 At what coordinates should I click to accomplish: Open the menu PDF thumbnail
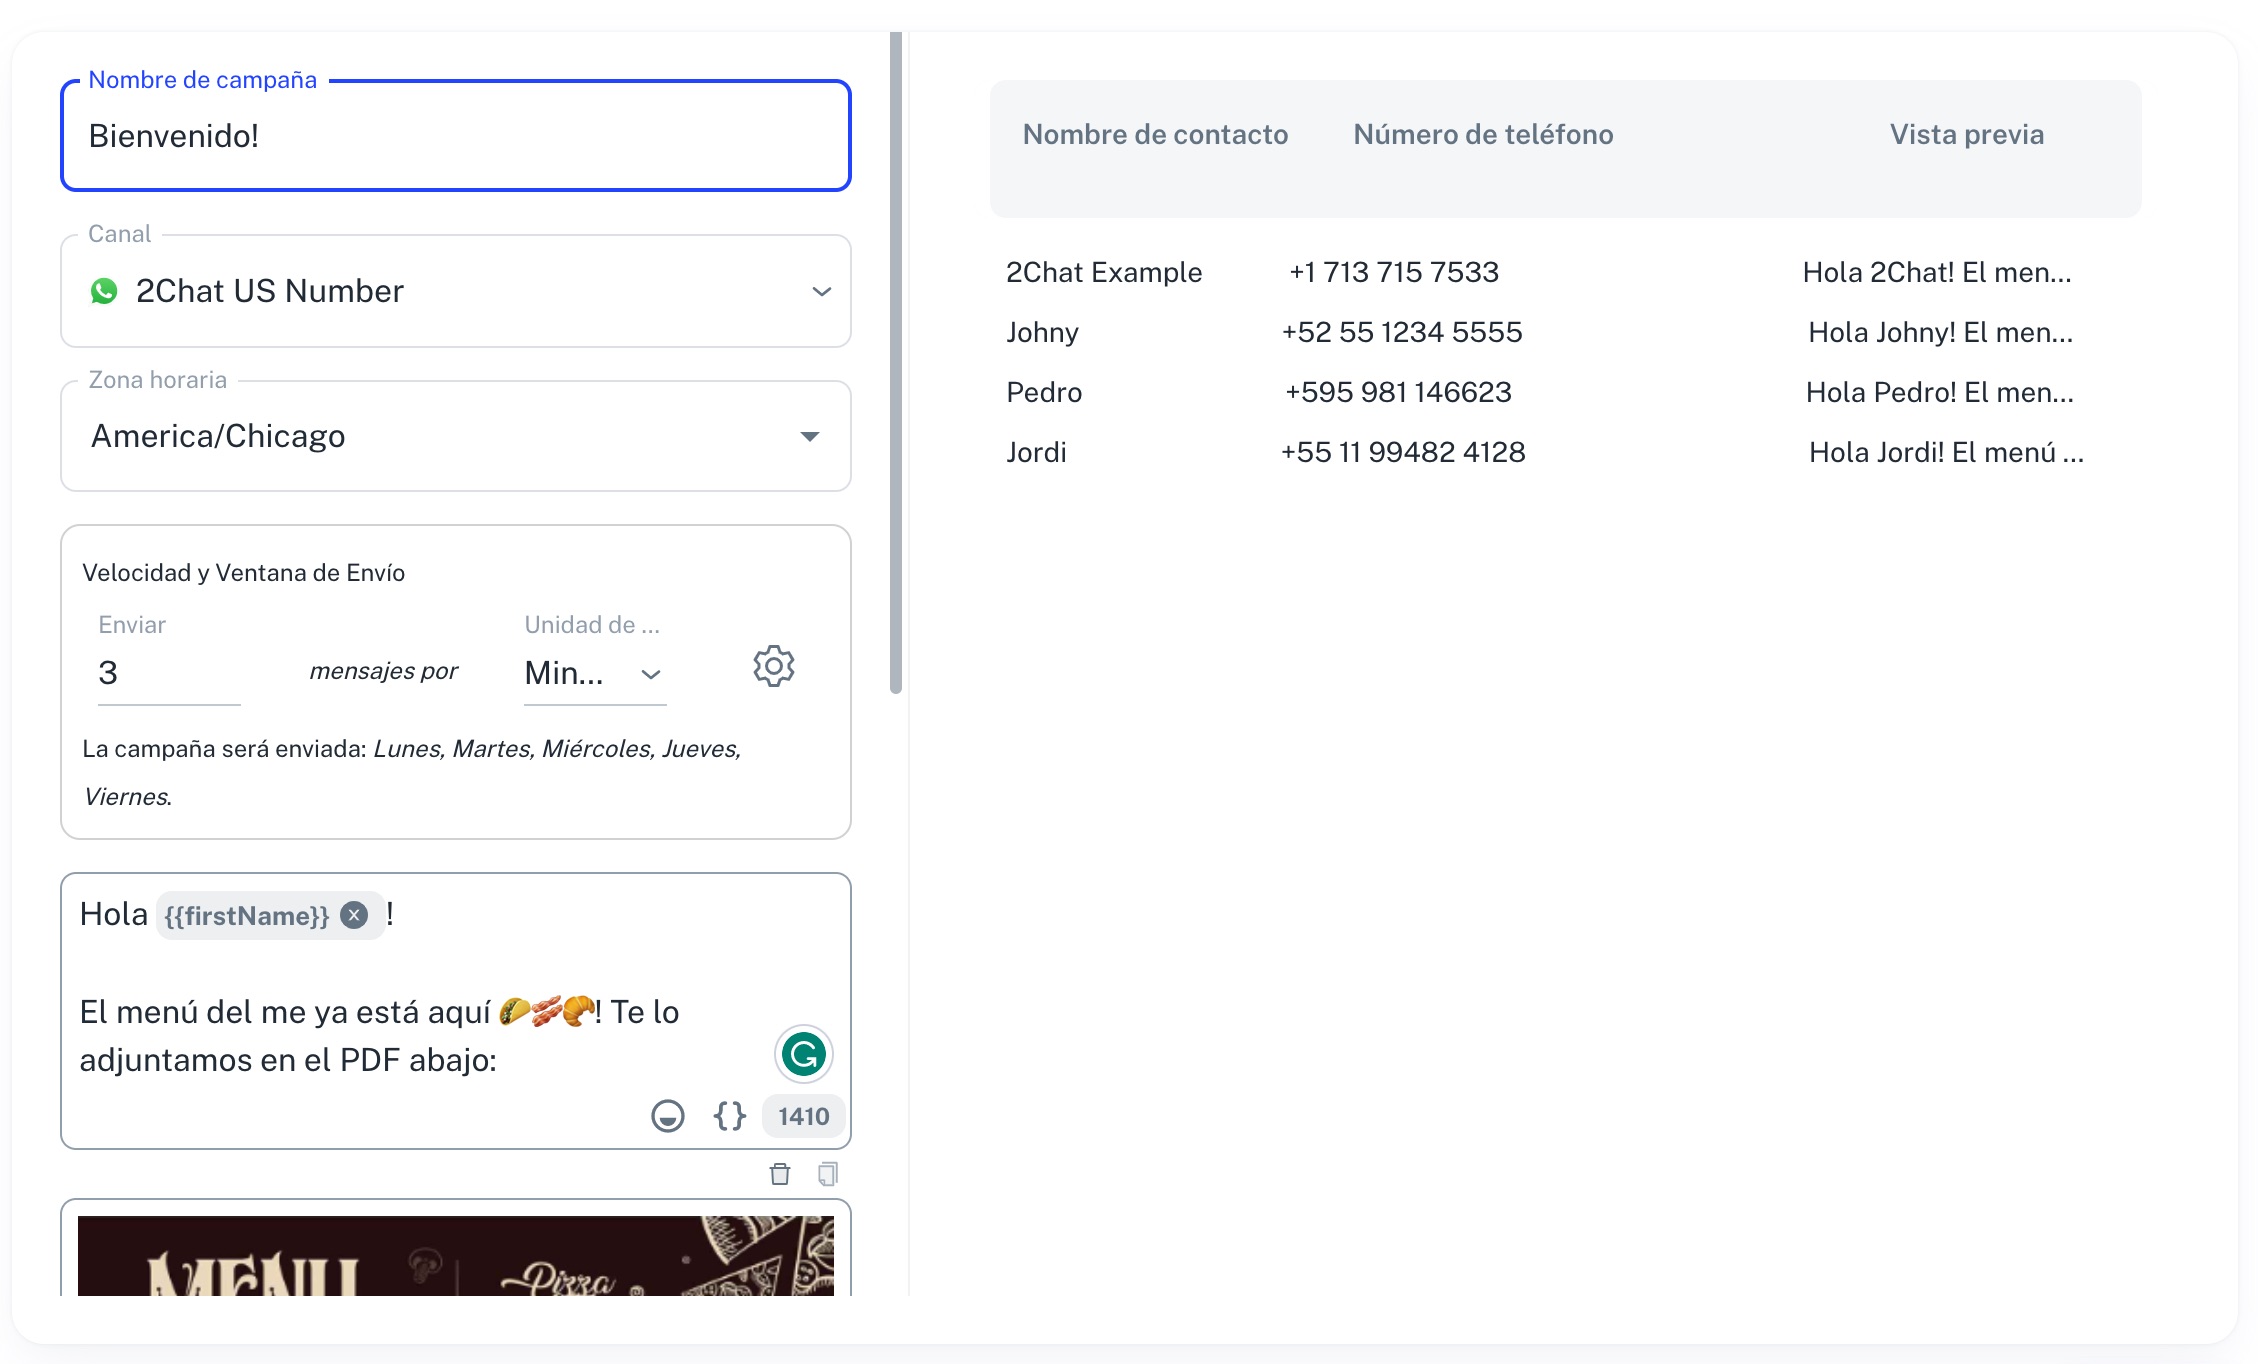coord(455,1256)
